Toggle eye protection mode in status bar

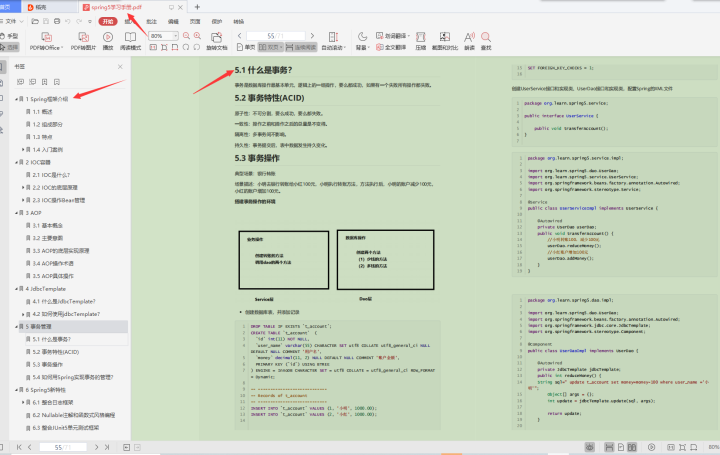[x=590, y=447]
